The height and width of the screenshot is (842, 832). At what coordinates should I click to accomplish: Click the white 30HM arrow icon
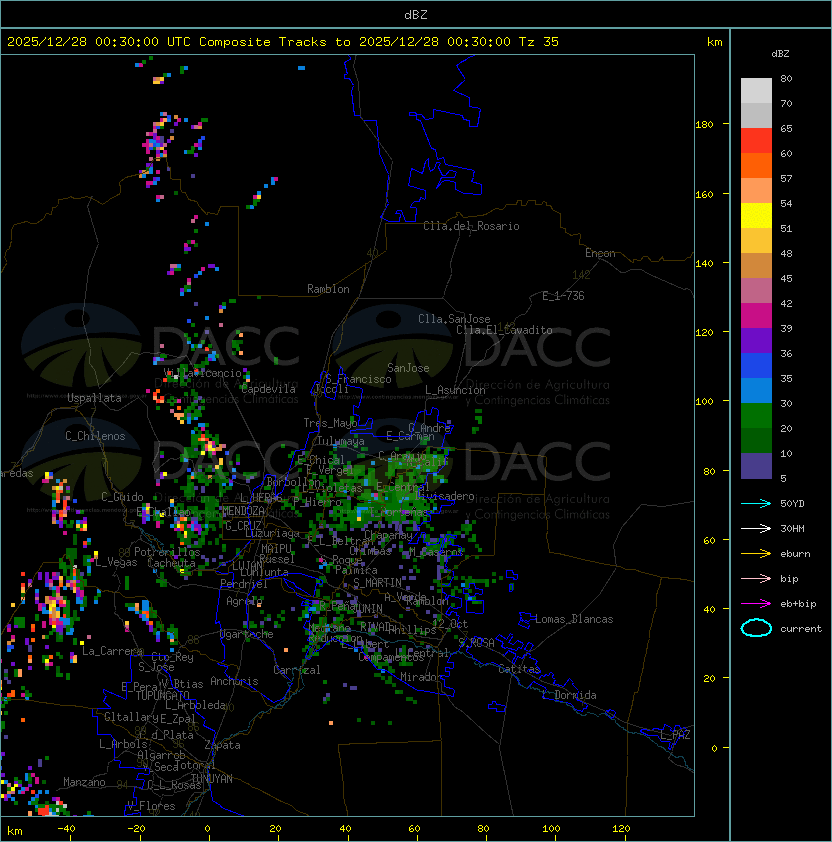(x=756, y=528)
